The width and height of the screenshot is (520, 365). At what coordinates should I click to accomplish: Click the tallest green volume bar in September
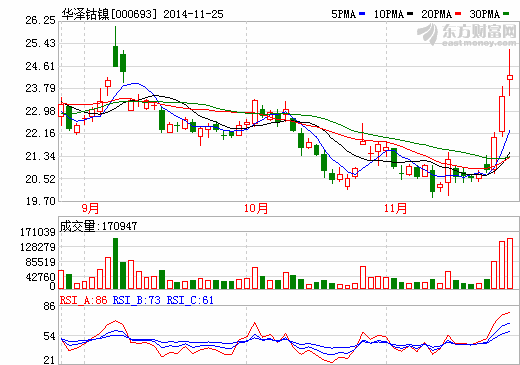115,263
